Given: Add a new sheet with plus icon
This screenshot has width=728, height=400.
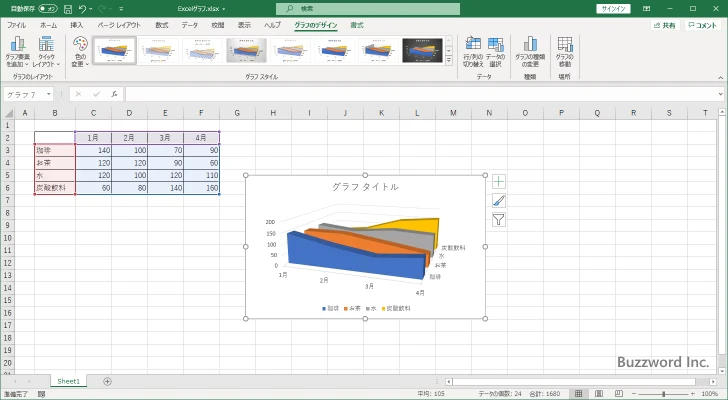Looking at the screenshot, I should coord(107,381).
